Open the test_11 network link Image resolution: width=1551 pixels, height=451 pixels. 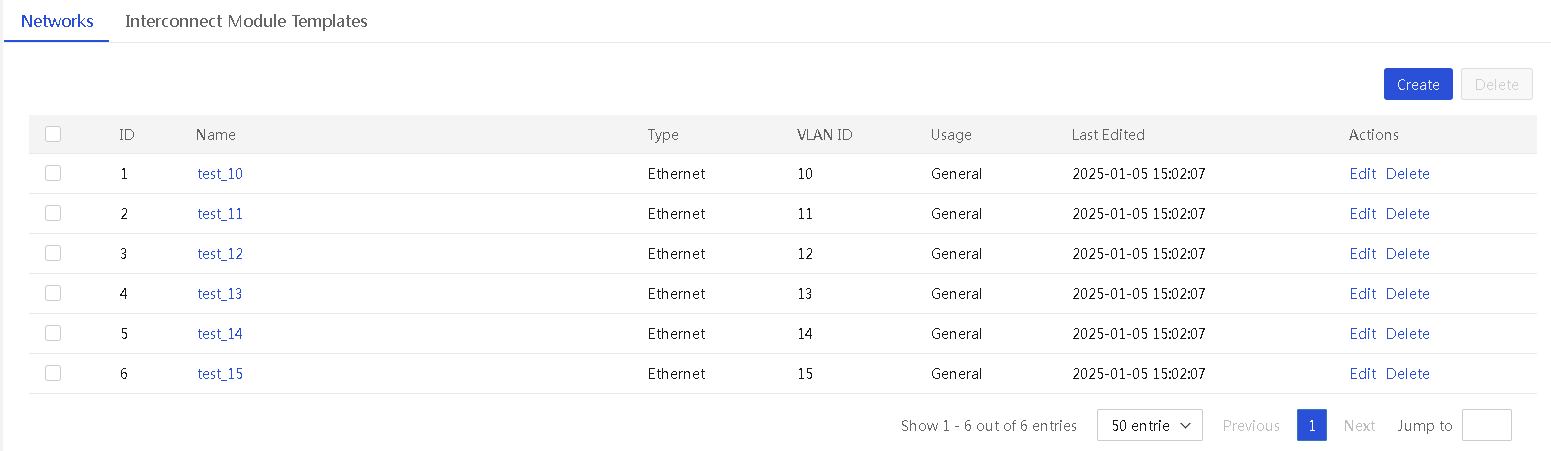[220, 214]
